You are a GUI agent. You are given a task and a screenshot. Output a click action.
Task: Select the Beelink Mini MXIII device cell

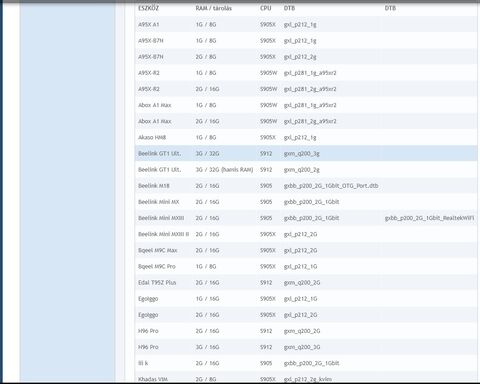161,218
